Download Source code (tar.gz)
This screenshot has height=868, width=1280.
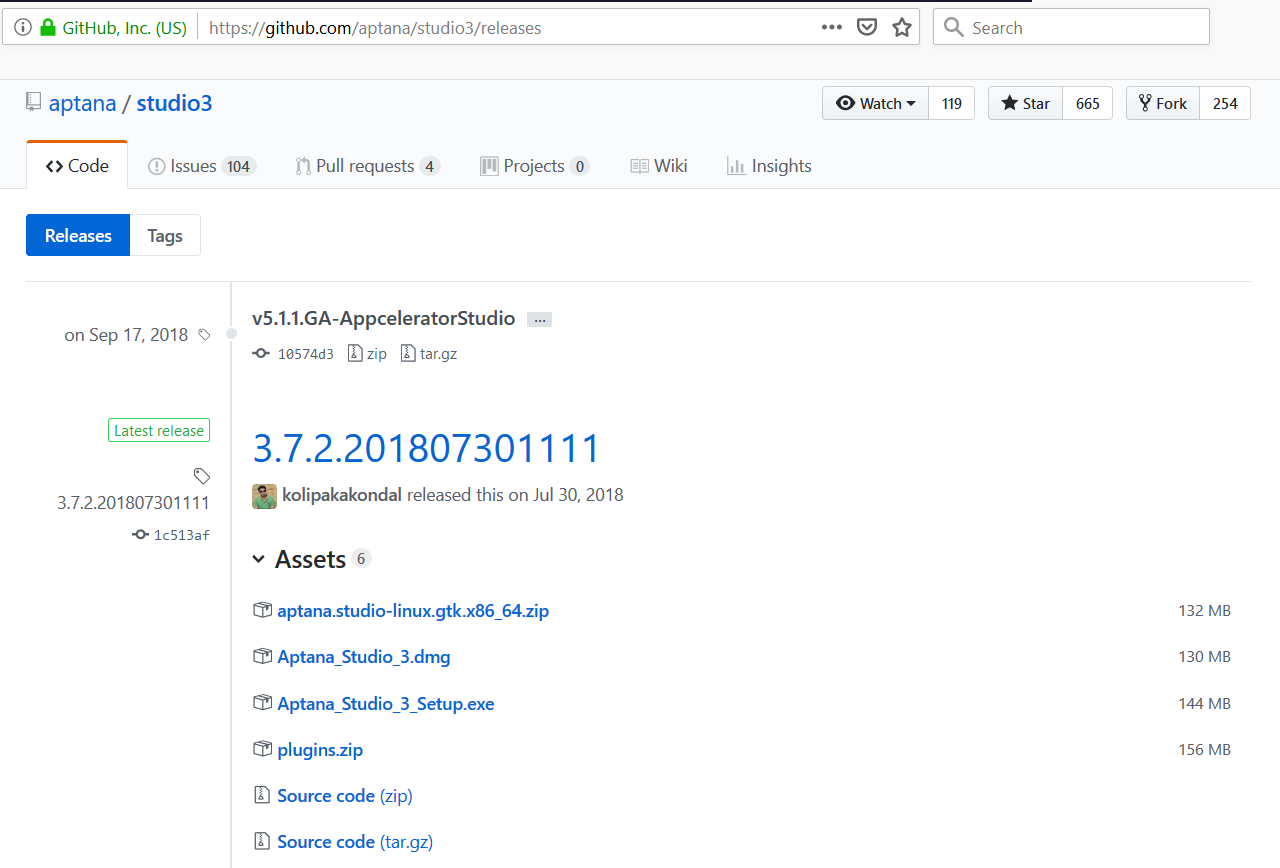click(x=355, y=842)
